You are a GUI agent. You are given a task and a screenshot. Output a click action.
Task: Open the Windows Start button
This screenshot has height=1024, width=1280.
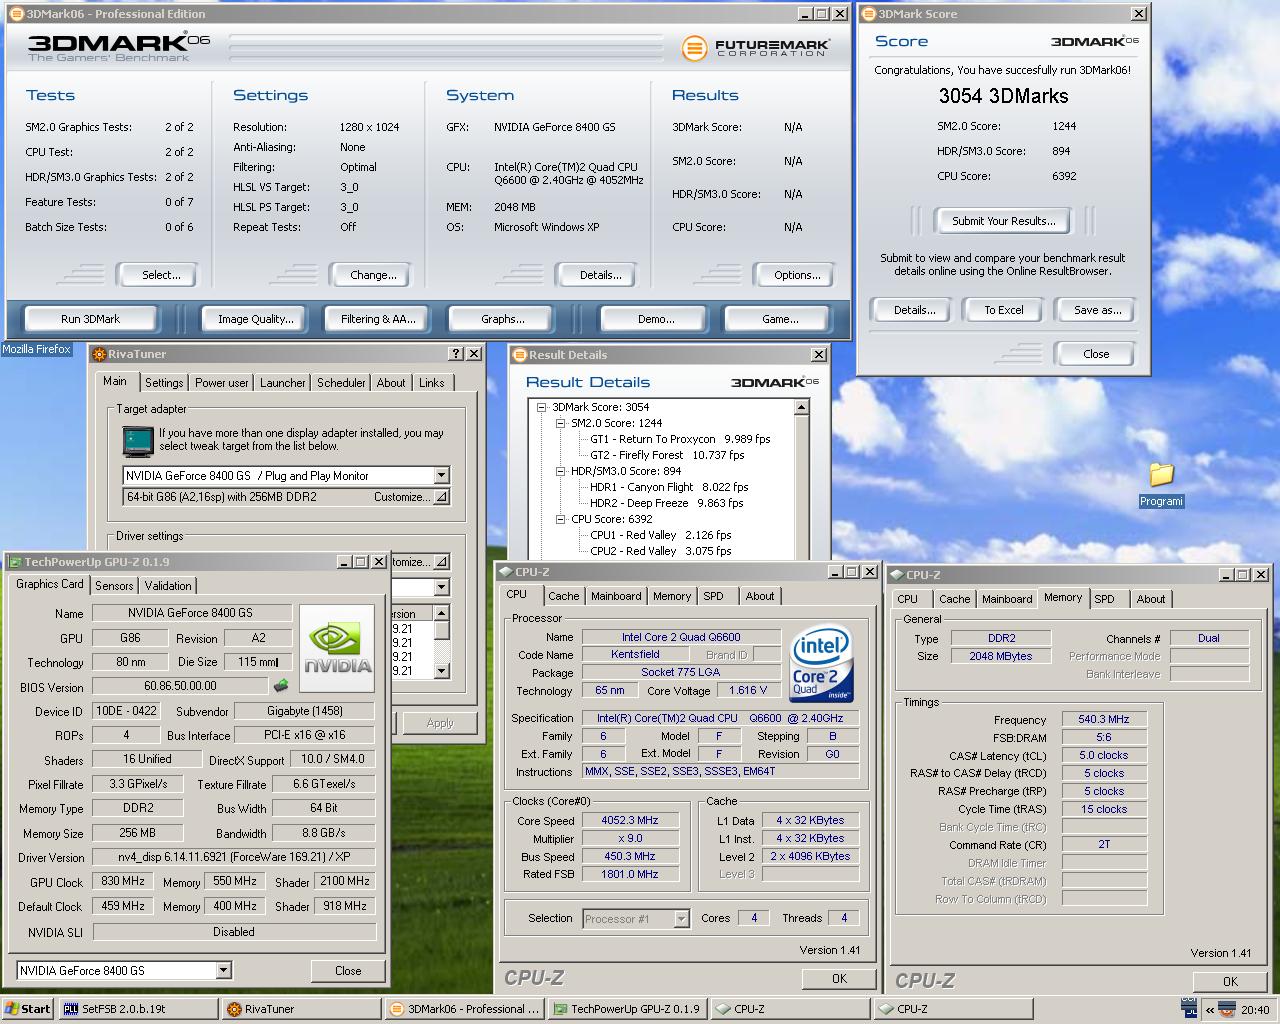(x=28, y=1009)
